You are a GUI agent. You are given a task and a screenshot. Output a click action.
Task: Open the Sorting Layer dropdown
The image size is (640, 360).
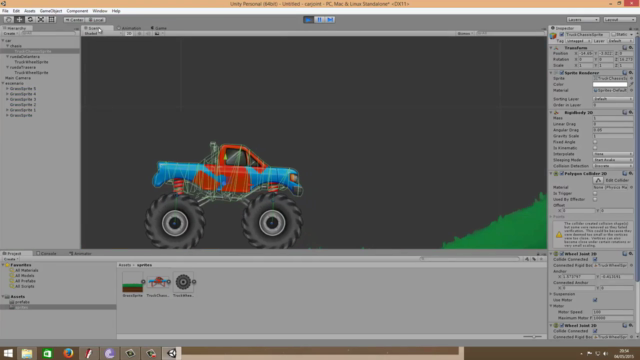click(613, 99)
